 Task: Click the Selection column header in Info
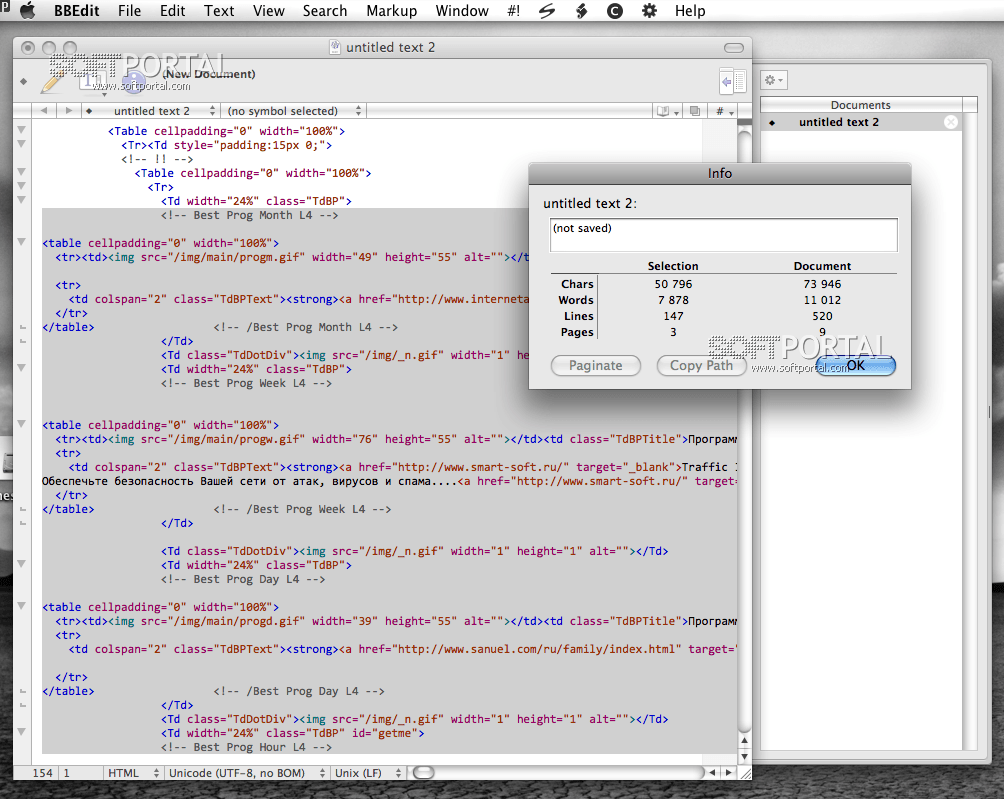pos(673,266)
